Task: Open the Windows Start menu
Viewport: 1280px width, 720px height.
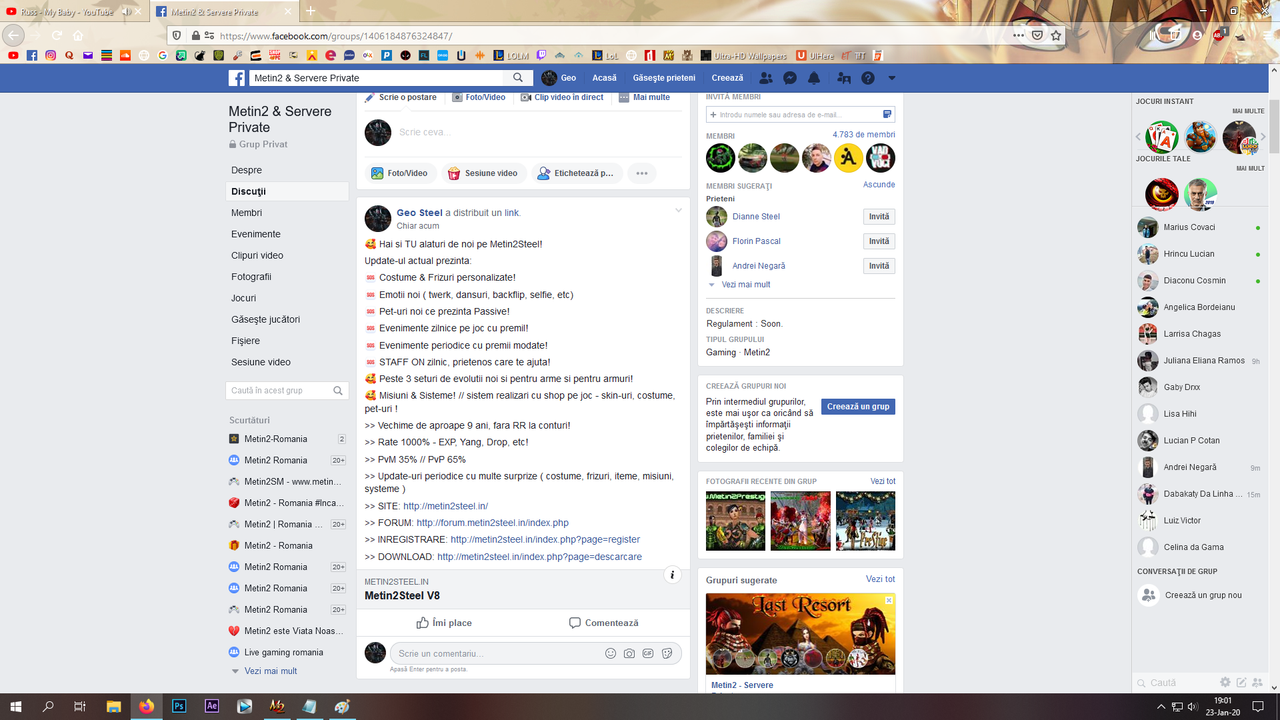Action: click(x=15, y=706)
